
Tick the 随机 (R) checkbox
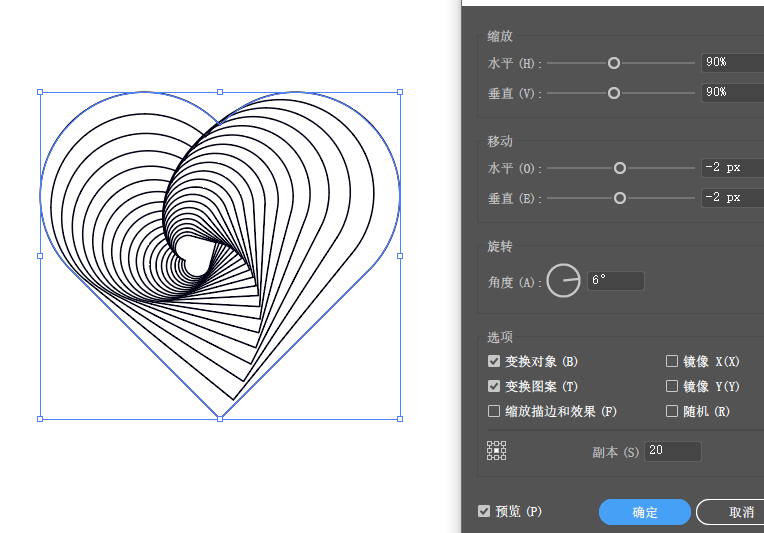(x=672, y=411)
